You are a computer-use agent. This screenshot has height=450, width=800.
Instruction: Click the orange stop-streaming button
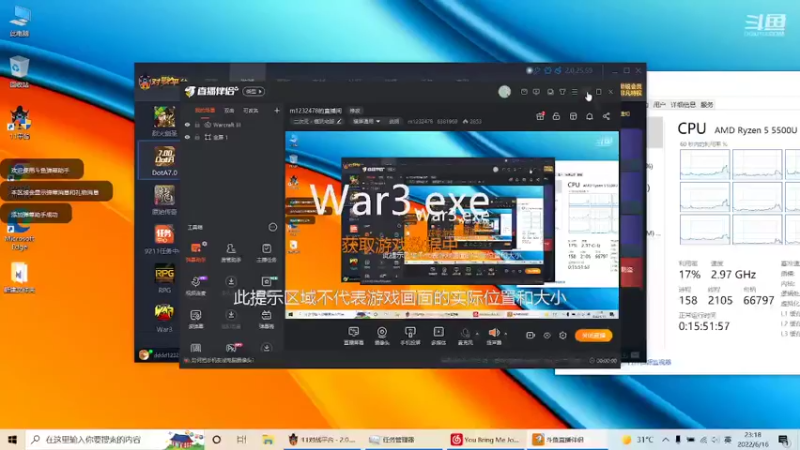point(593,335)
